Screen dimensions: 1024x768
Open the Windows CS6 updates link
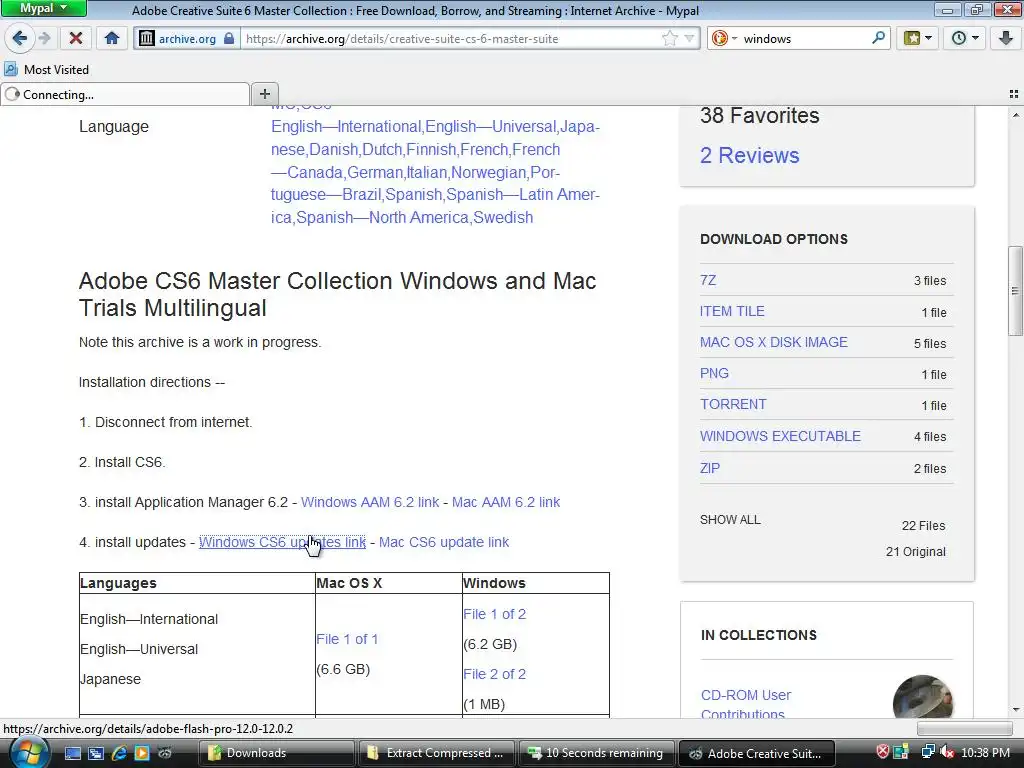(x=282, y=542)
